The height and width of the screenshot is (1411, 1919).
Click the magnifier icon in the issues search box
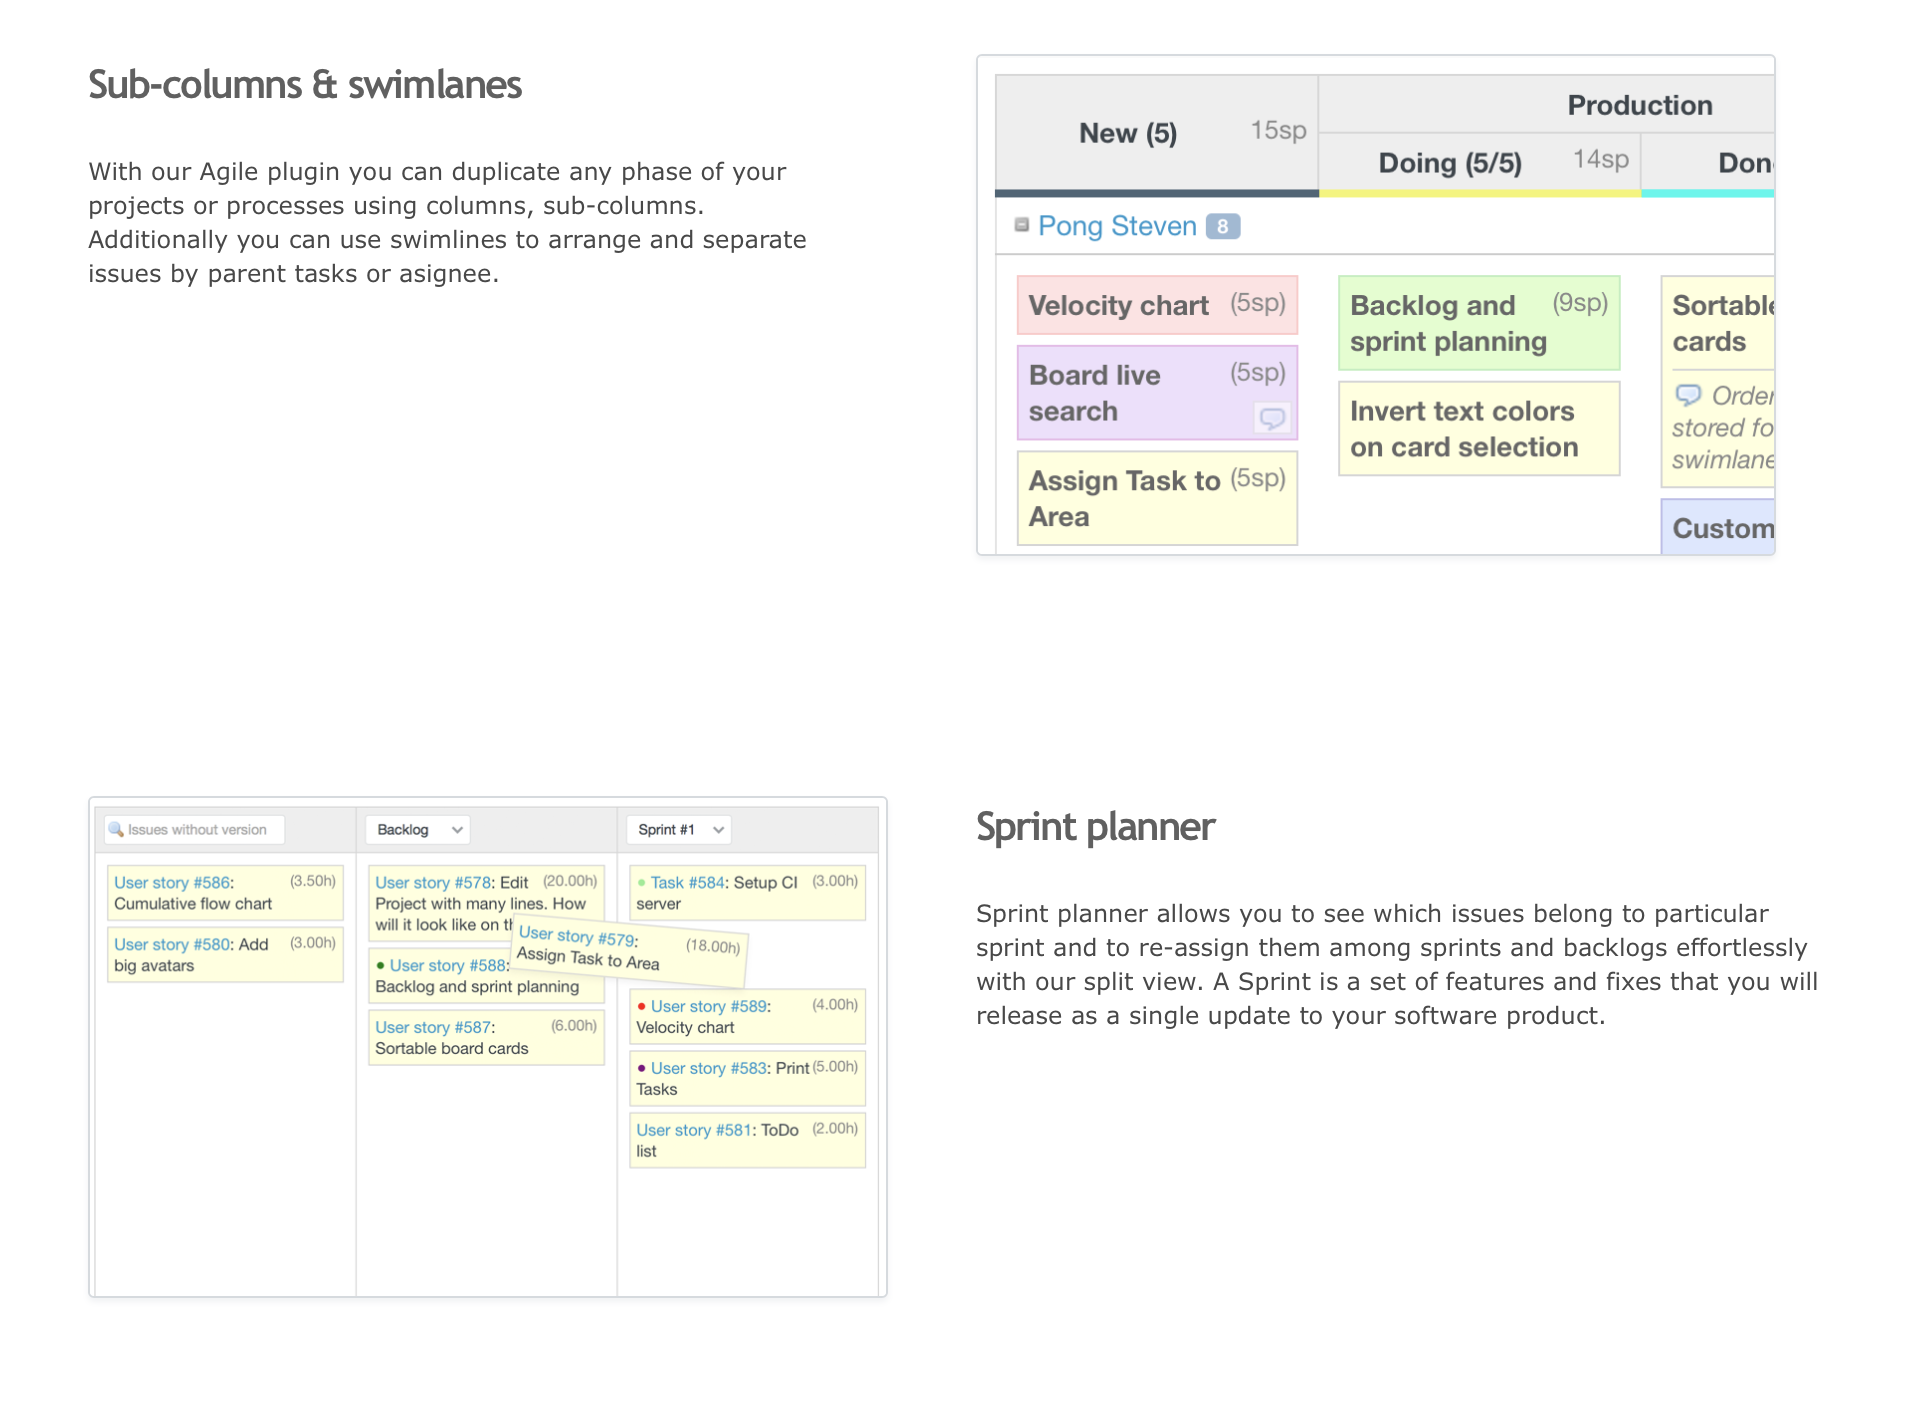click(x=116, y=829)
